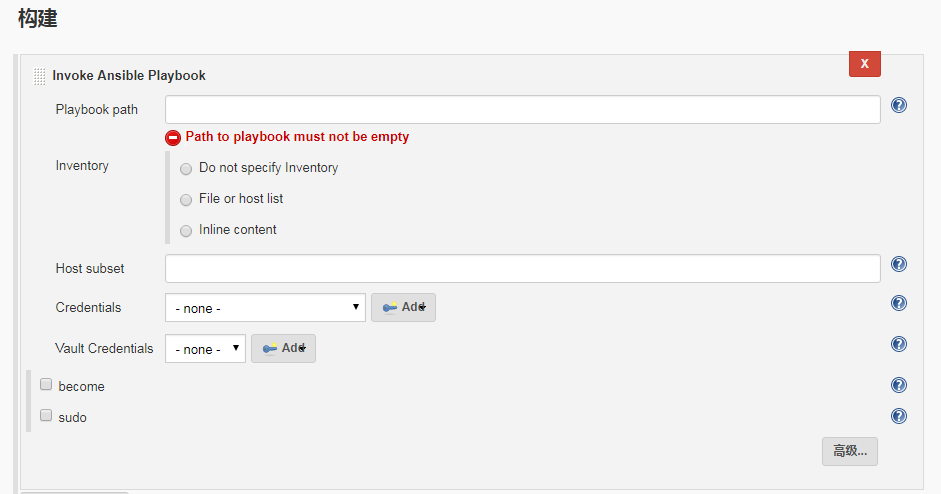Focus the Playbook path input field
This screenshot has width=941, height=494.
coord(523,109)
